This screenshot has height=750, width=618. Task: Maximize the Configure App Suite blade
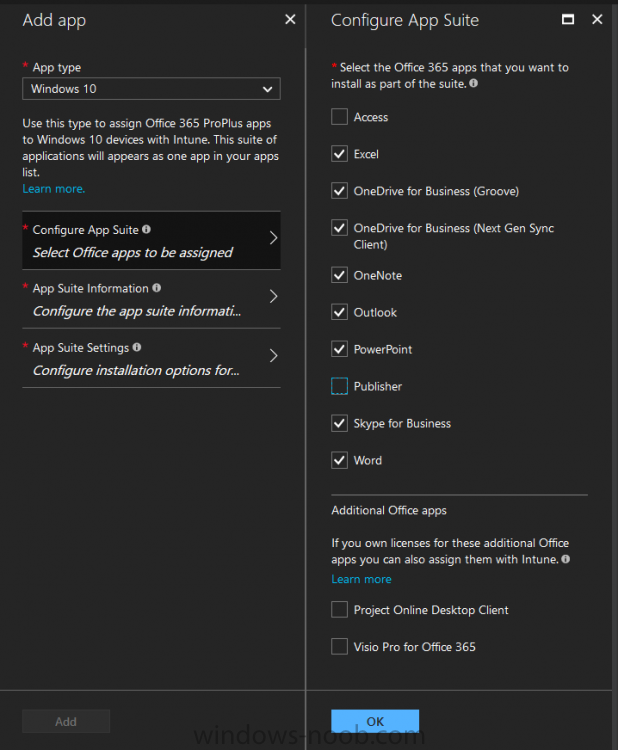[x=568, y=20]
